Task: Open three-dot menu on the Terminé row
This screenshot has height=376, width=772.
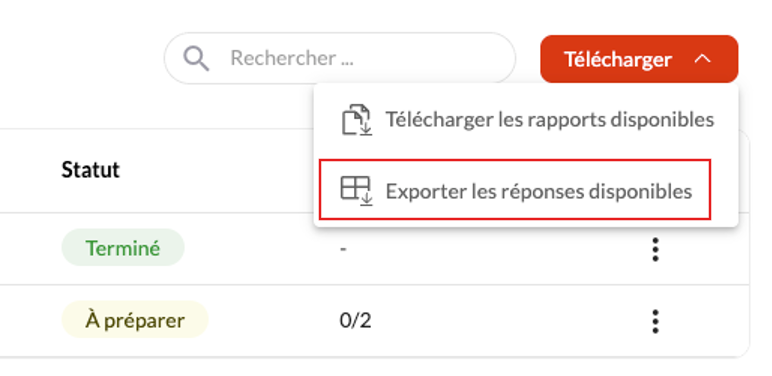Action: pos(655,249)
